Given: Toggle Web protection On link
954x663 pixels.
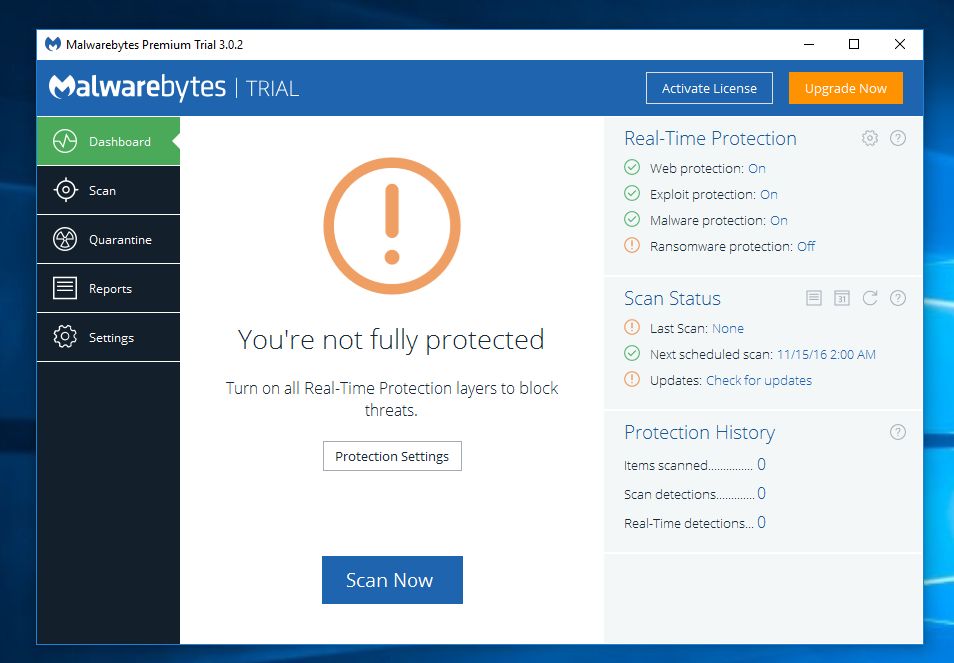Looking at the screenshot, I should tap(757, 169).
